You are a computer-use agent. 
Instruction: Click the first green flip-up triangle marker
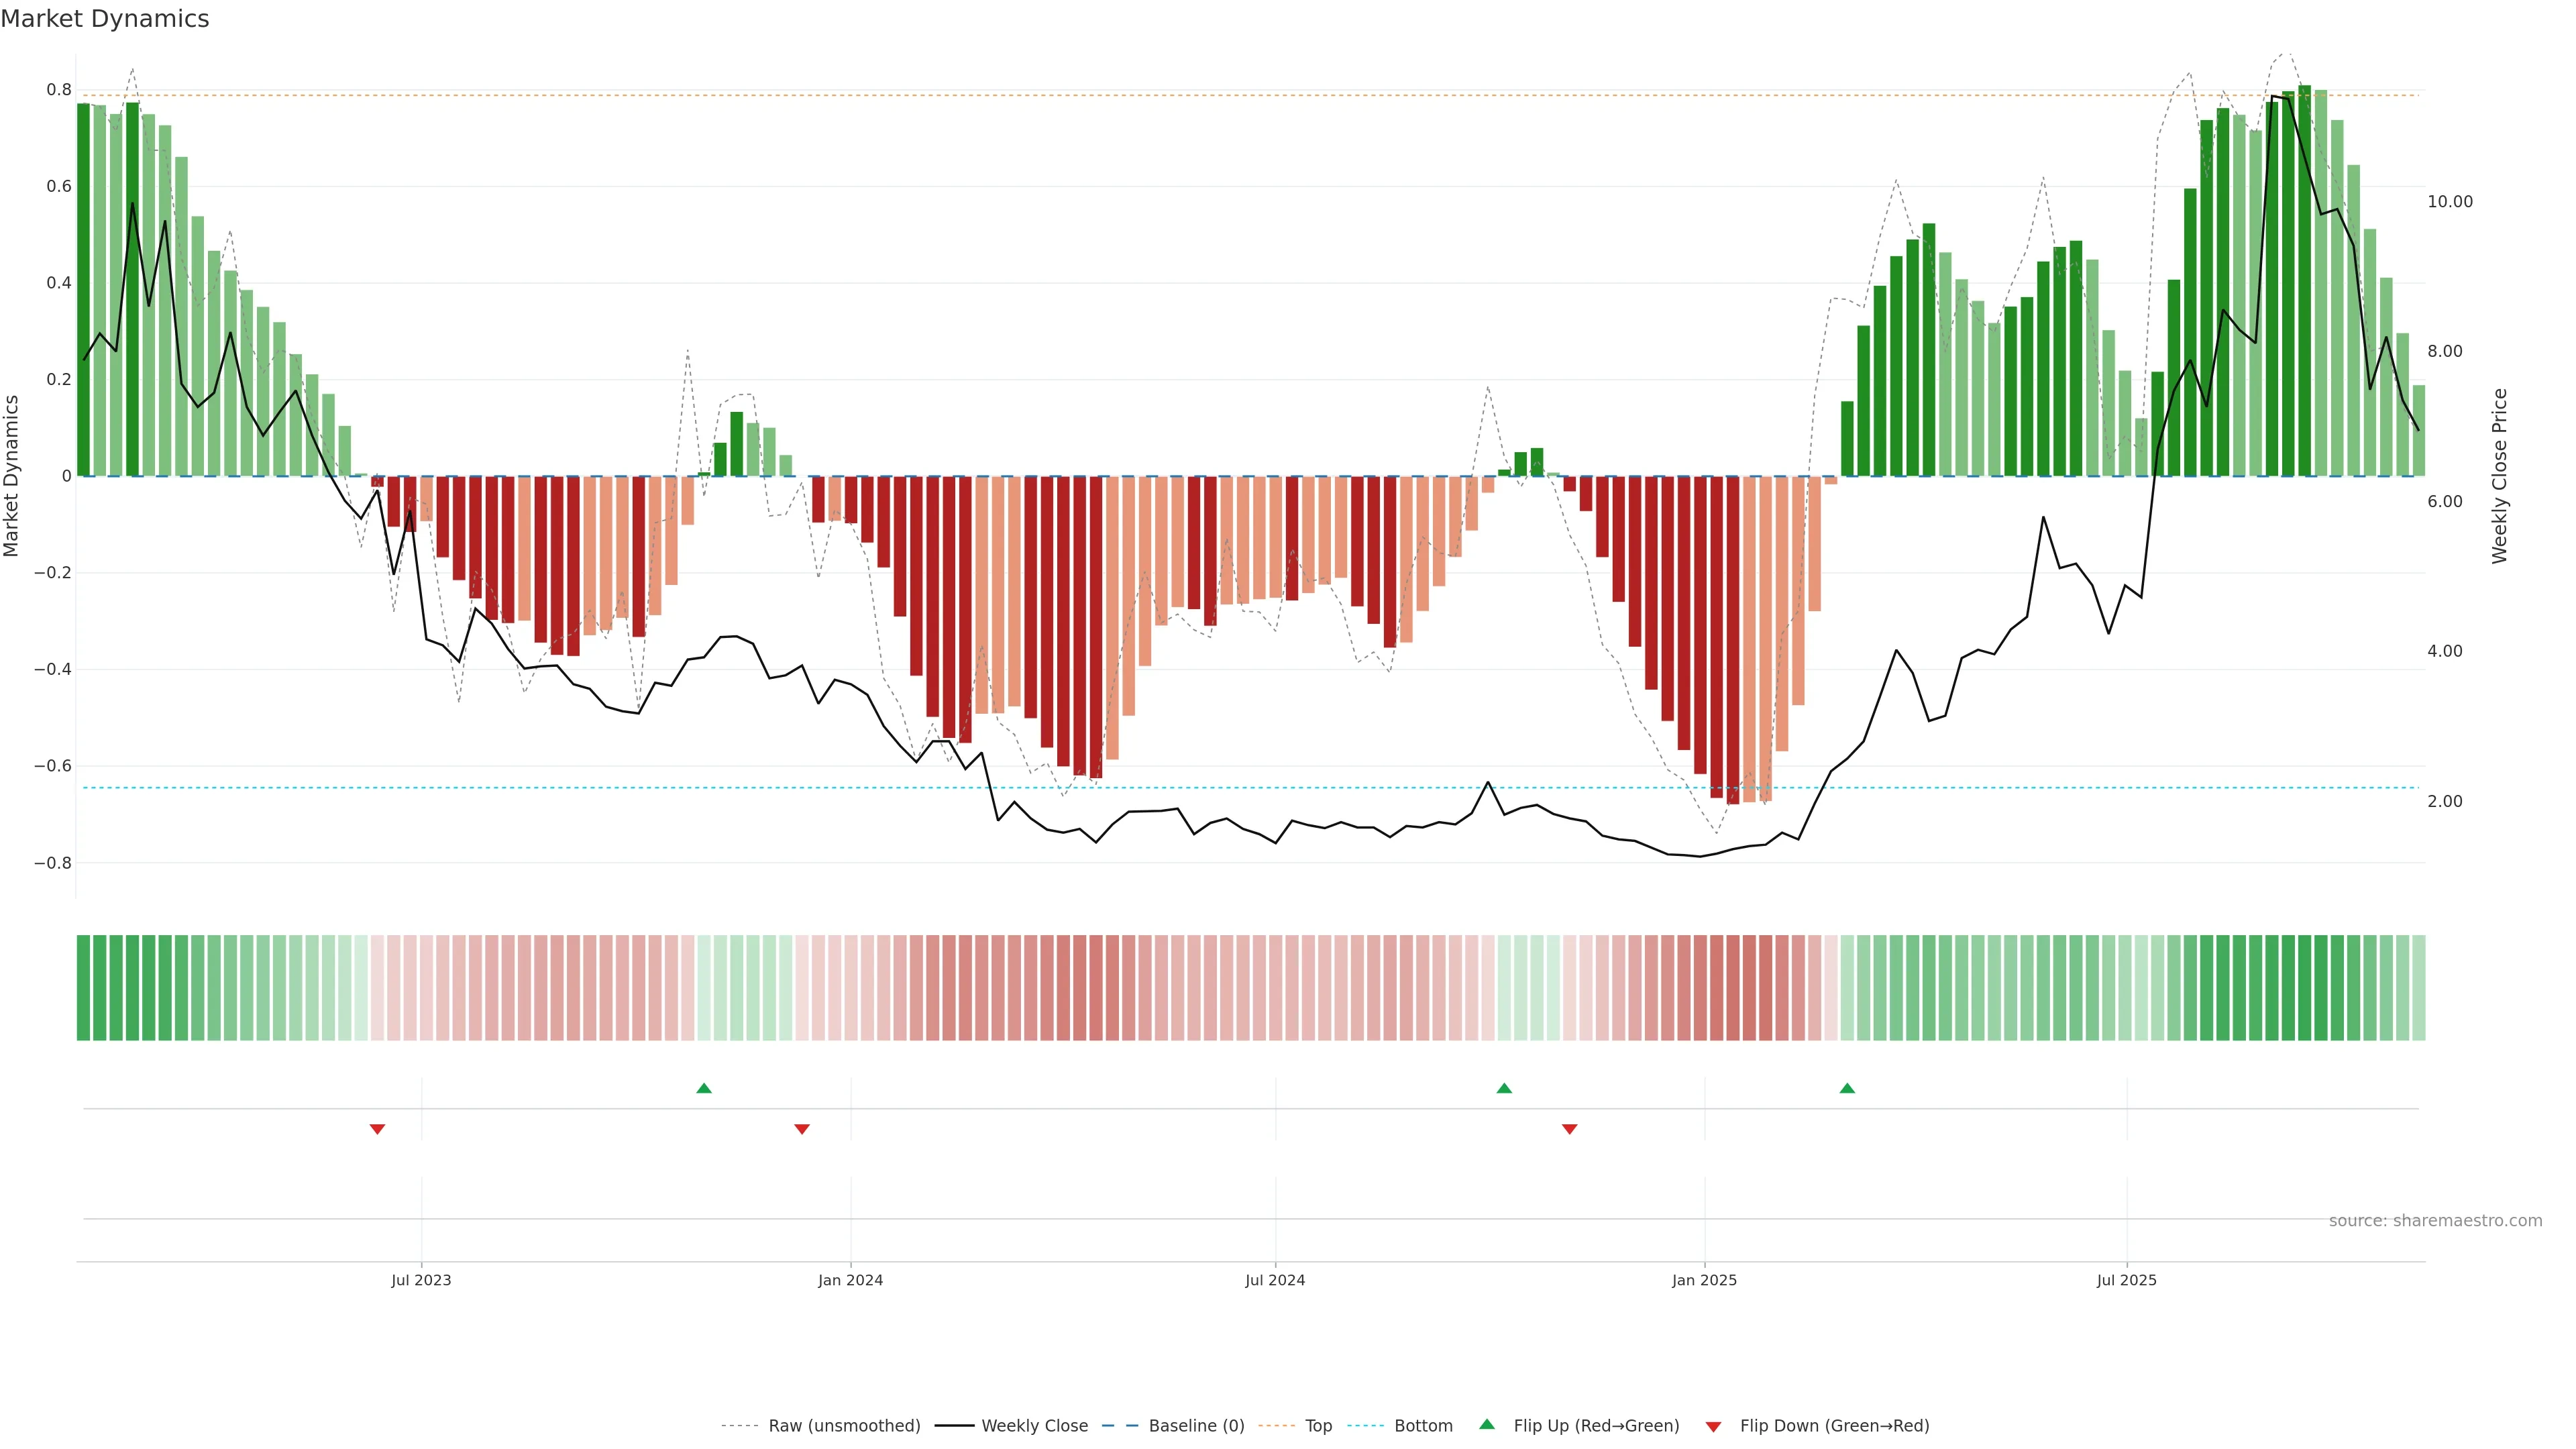click(x=704, y=1088)
